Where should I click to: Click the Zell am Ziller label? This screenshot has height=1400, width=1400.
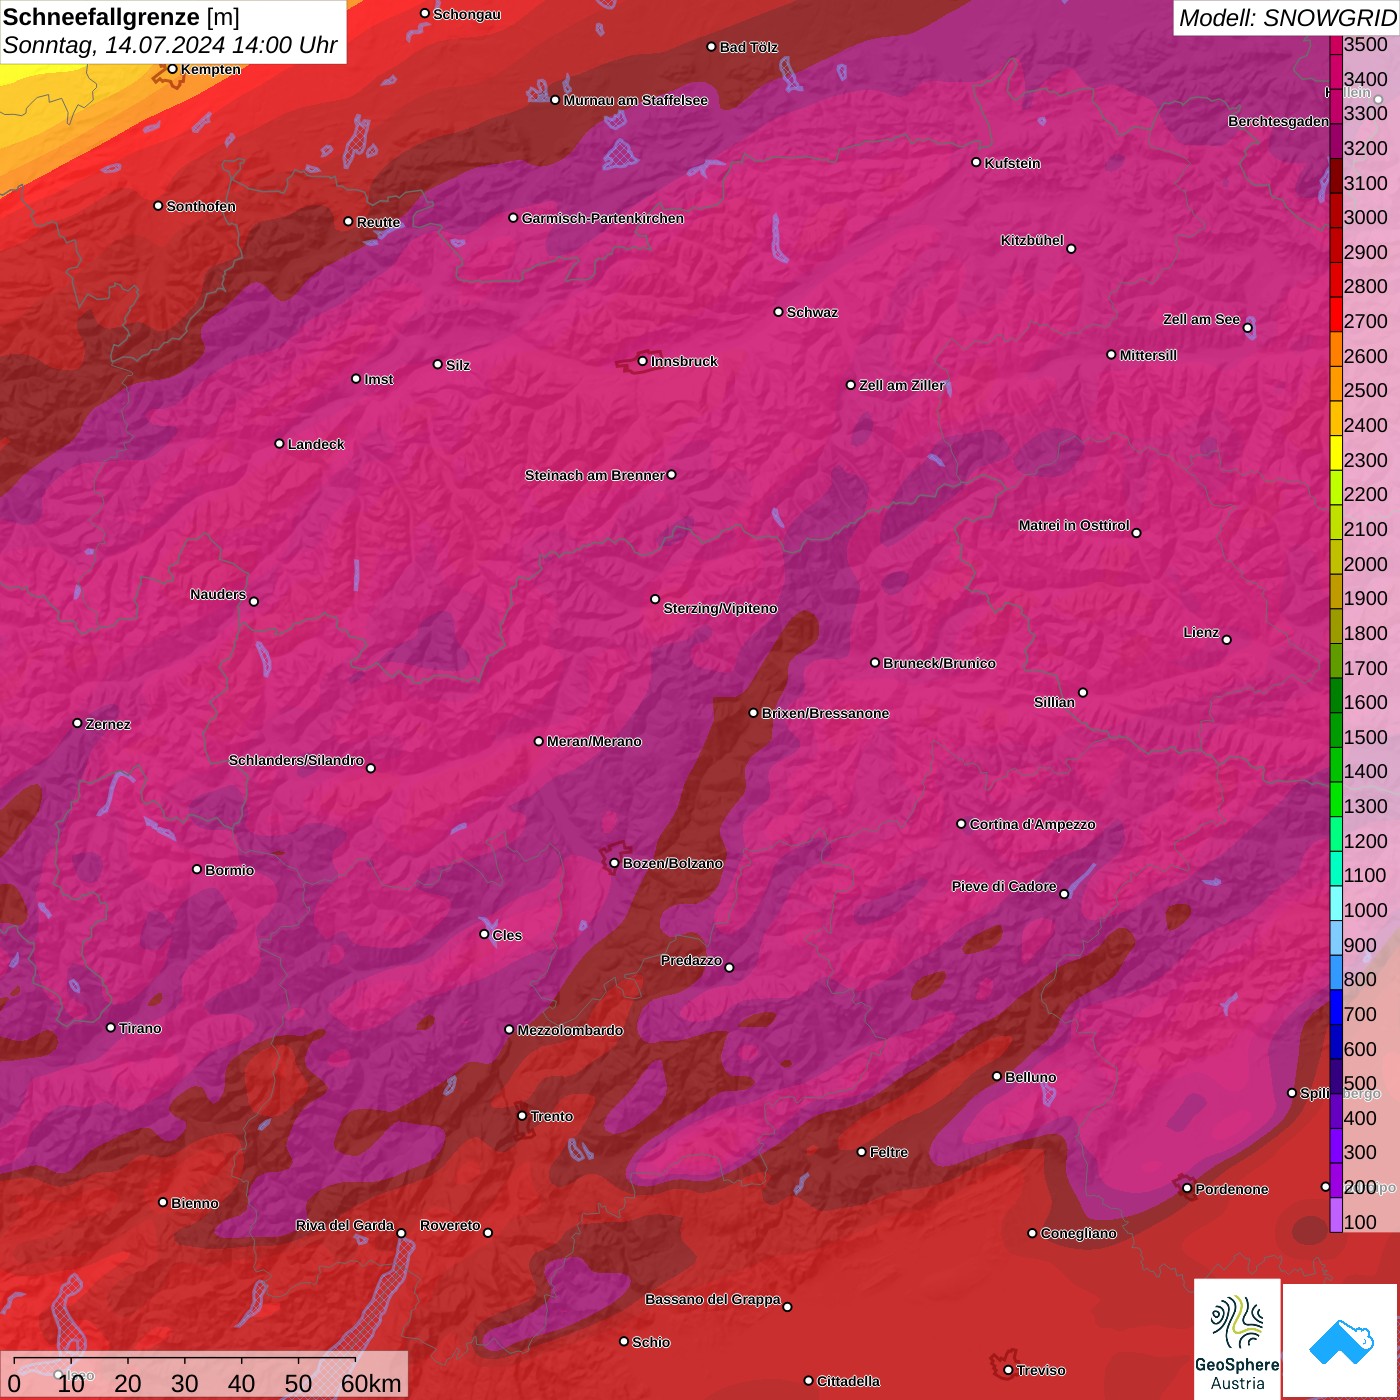coord(902,385)
